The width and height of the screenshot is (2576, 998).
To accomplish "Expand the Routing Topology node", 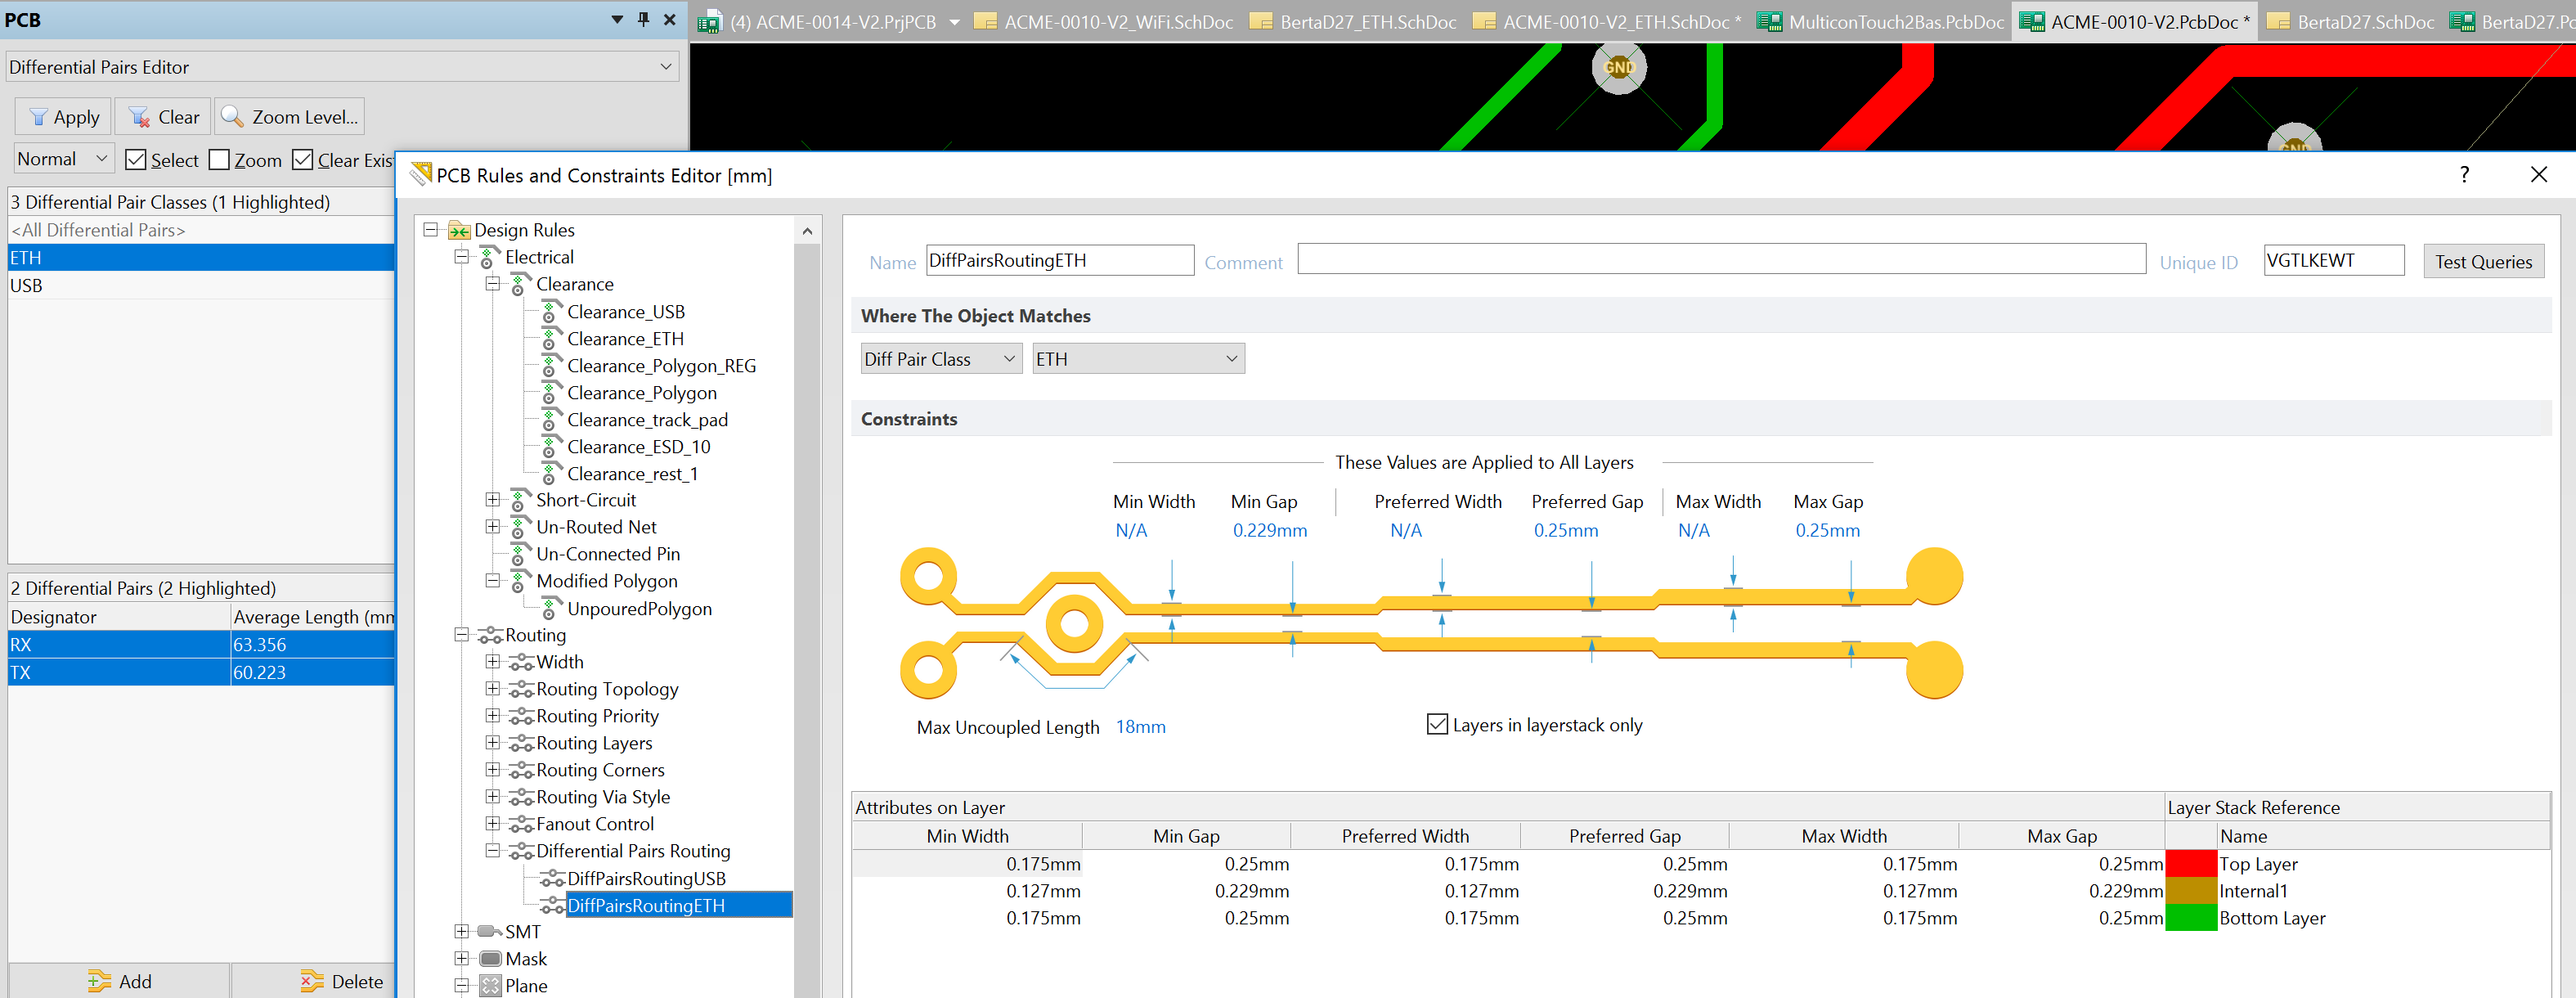I will click(x=493, y=688).
